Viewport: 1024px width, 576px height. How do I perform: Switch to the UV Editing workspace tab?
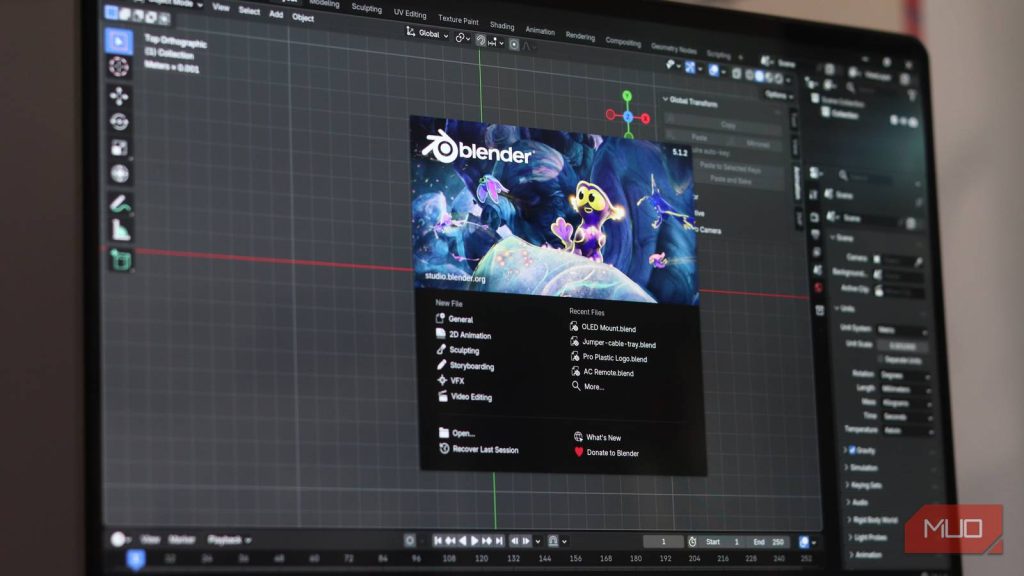pyautogui.click(x=409, y=13)
